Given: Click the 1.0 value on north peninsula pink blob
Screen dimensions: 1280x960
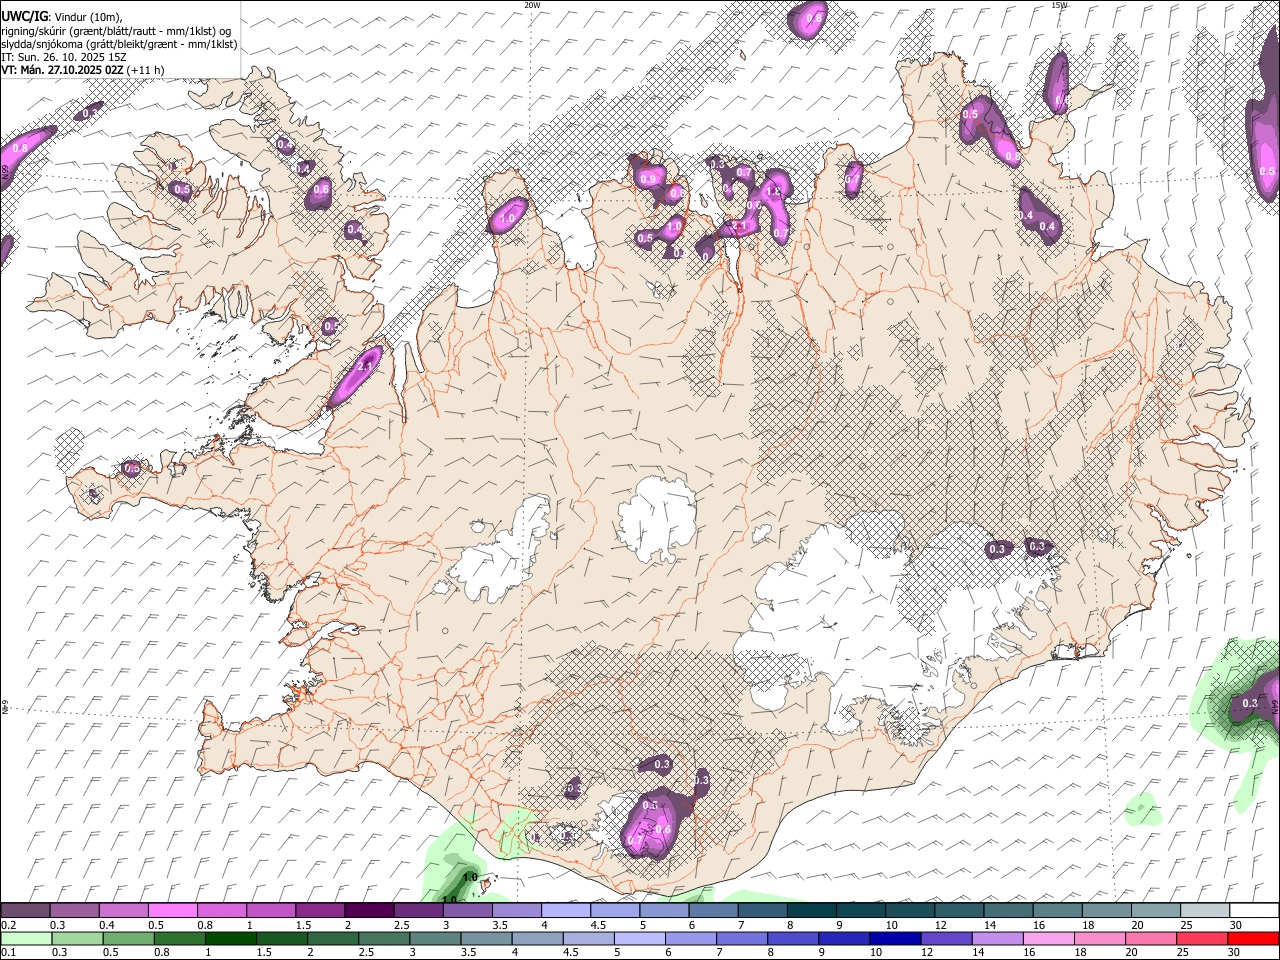Looking at the screenshot, I should point(507,217).
